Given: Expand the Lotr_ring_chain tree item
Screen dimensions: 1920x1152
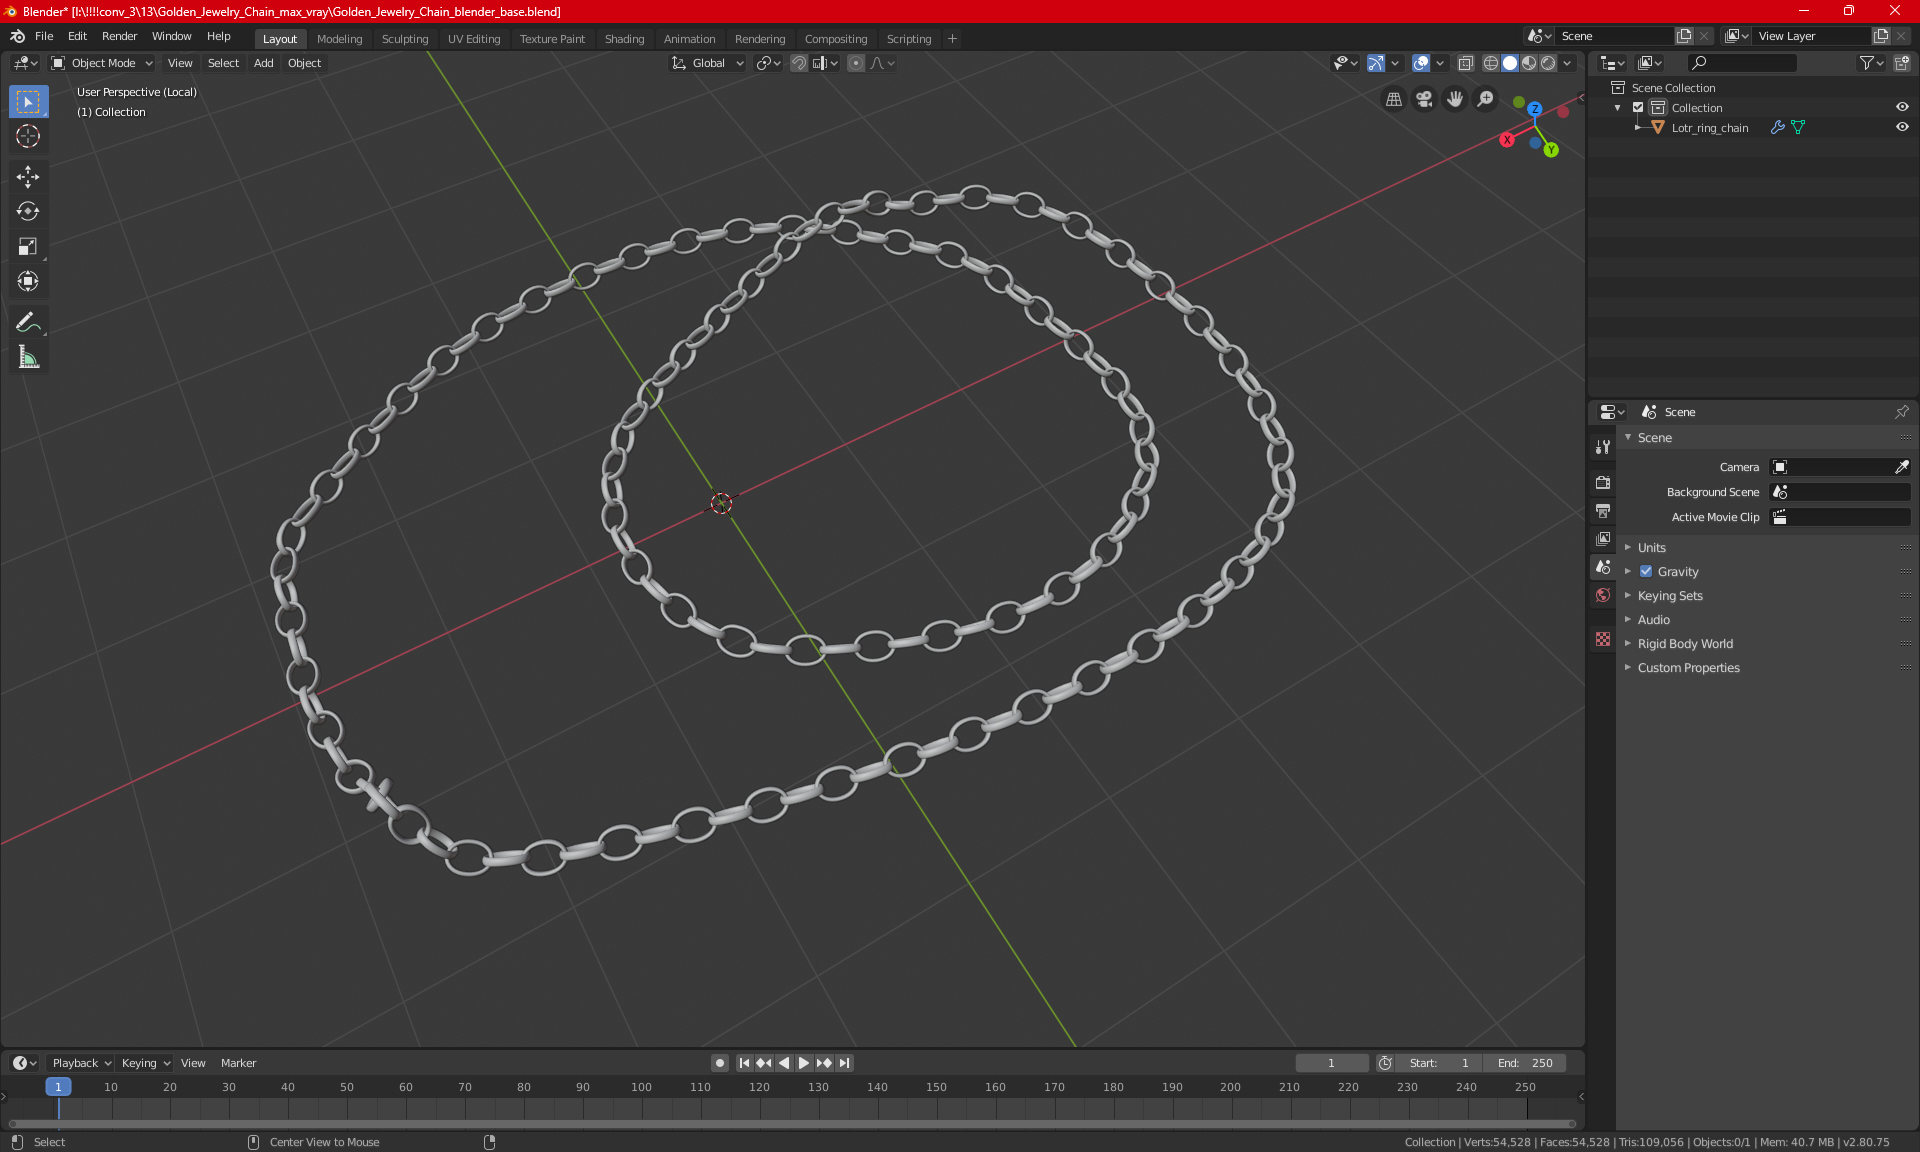Looking at the screenshot, I should tap(1638, 128).
